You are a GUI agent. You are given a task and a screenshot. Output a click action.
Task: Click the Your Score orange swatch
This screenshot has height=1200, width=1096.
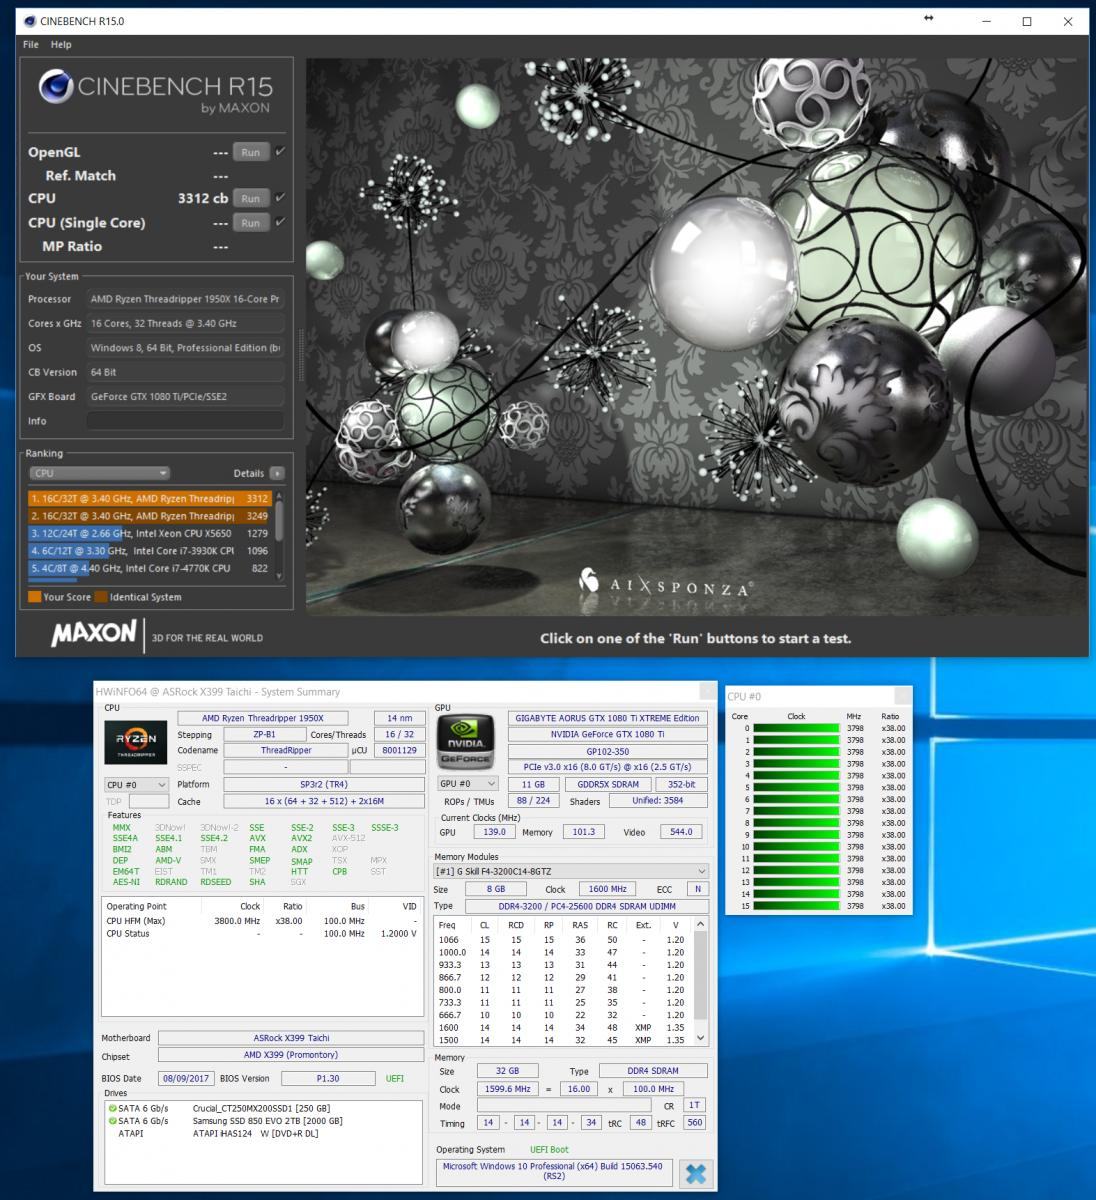[x=35, y=597]
